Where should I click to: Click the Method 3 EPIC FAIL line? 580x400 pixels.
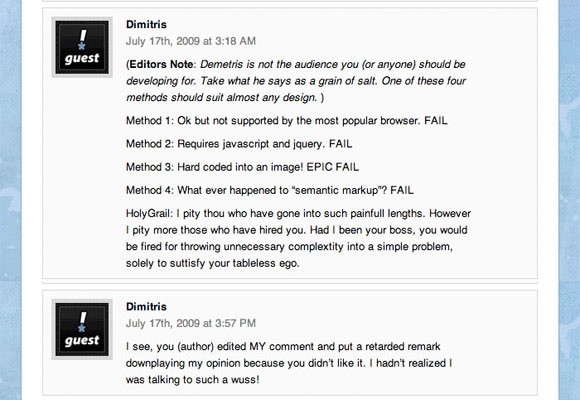(x=242, y=167)
